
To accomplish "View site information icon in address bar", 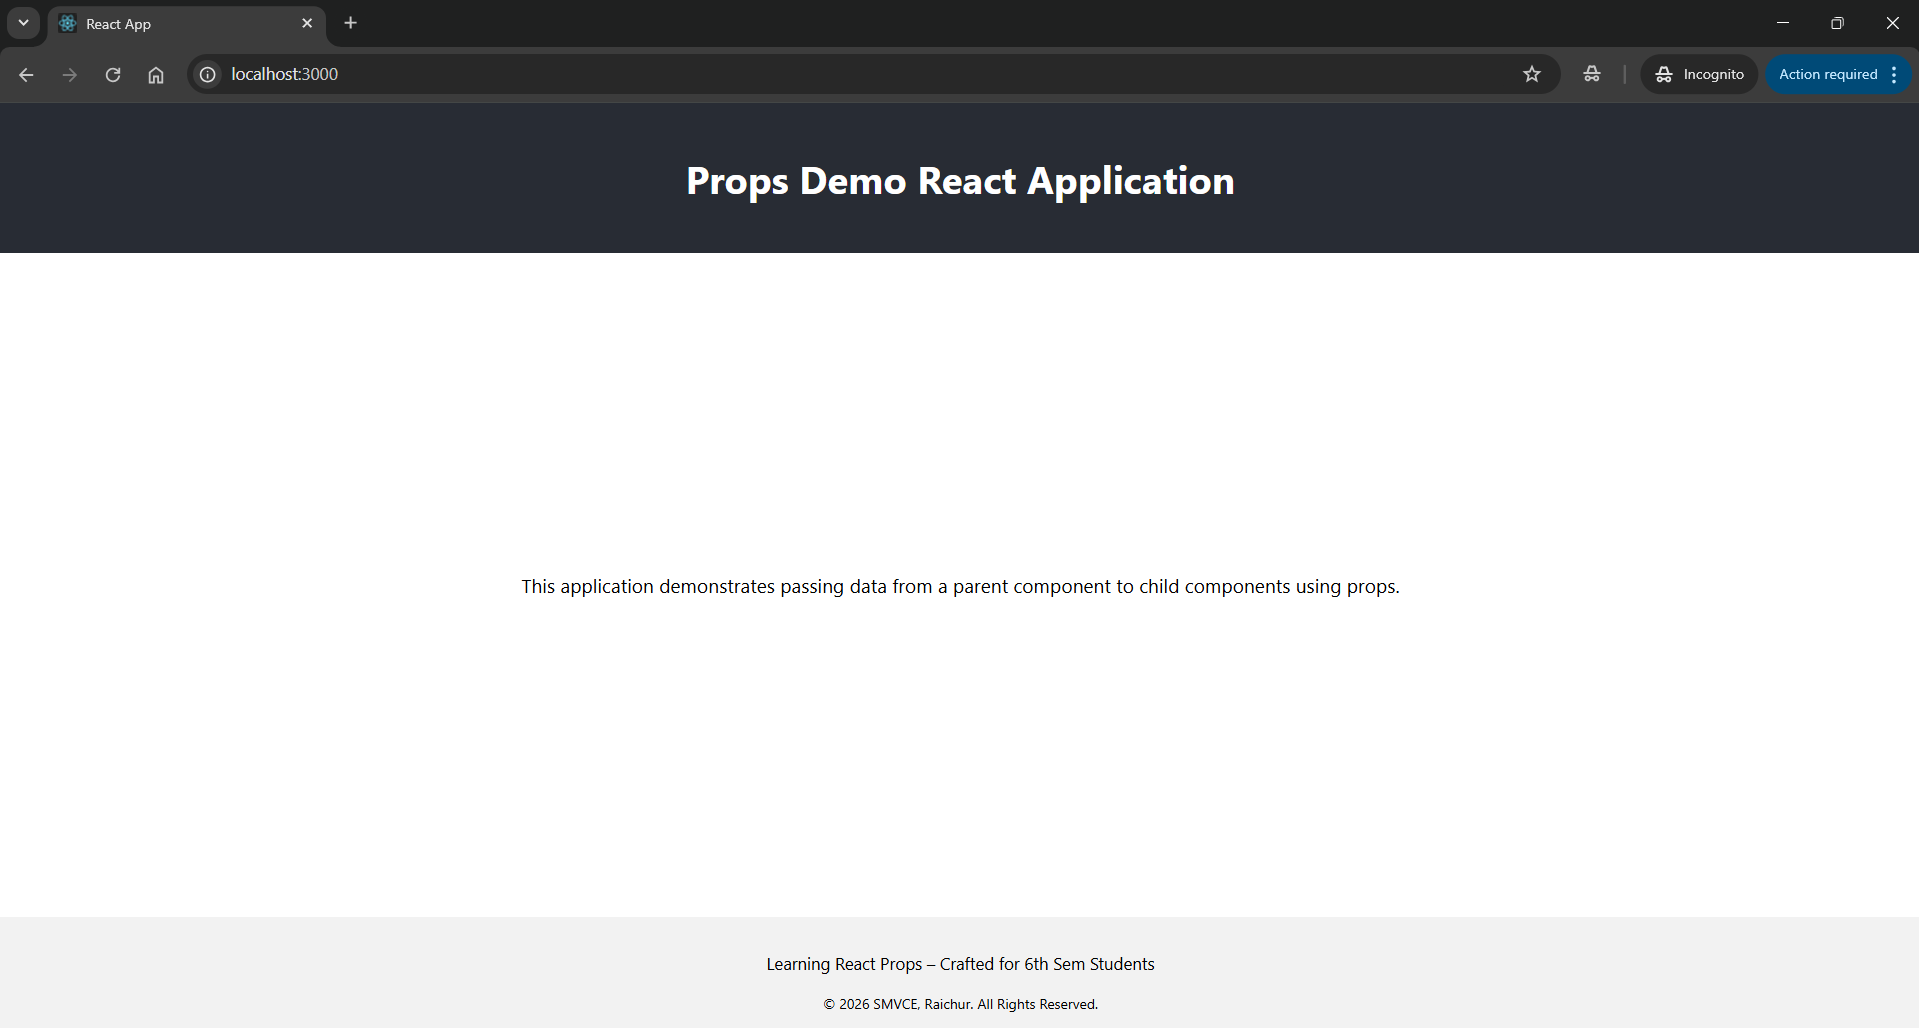I will tap(208, 75).
